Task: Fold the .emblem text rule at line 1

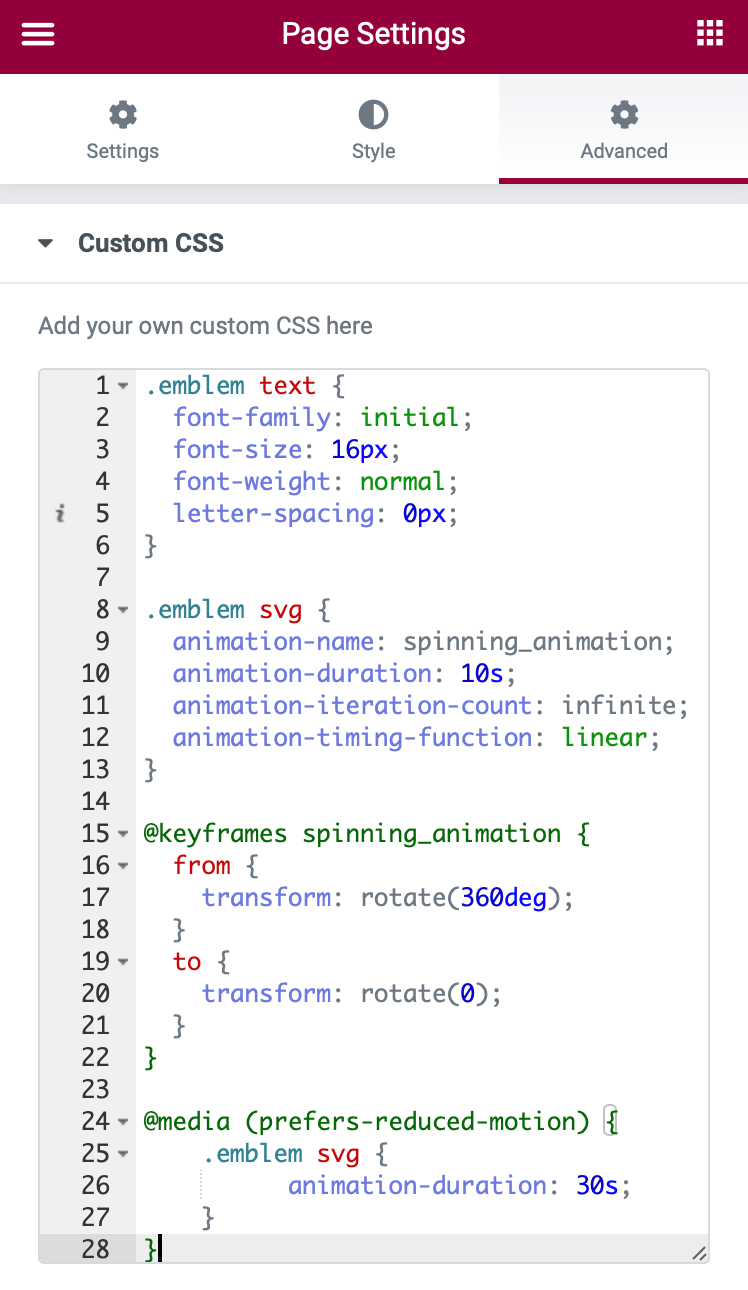Action: pyautogui.click(x=123, y=386)
